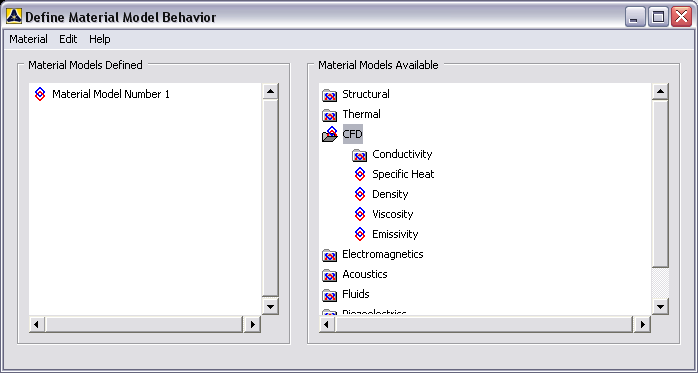The height and width of the screenshot is (373, 698).
Task: Expand the Conductivity subfolder icon
Action: point(359,155)
